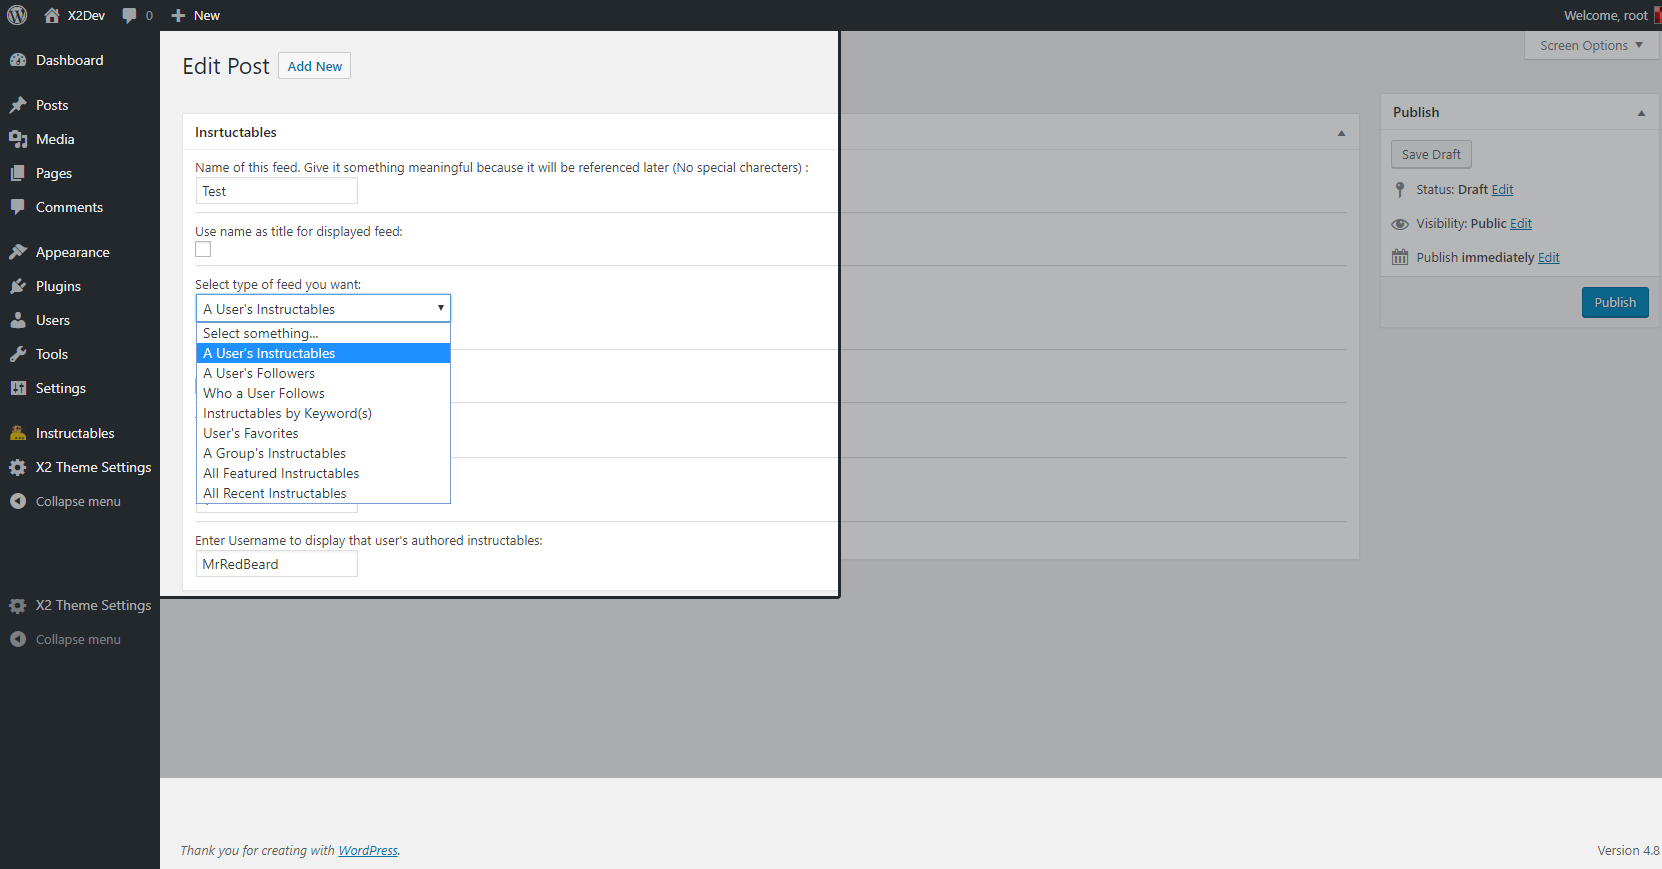Image resolution: width=1662 pixels, height=869 pixels.
Task: Click the upper Collapse menu arrow icon
Action: pos(18,501)
